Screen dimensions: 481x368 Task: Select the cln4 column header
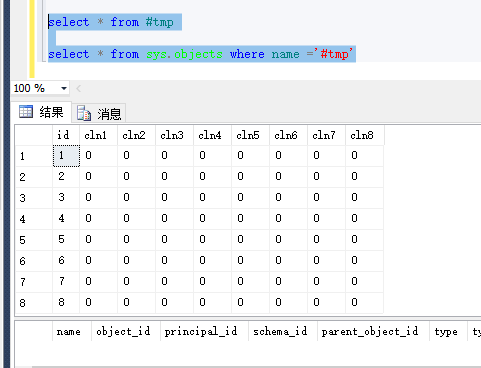coord(212,135)
